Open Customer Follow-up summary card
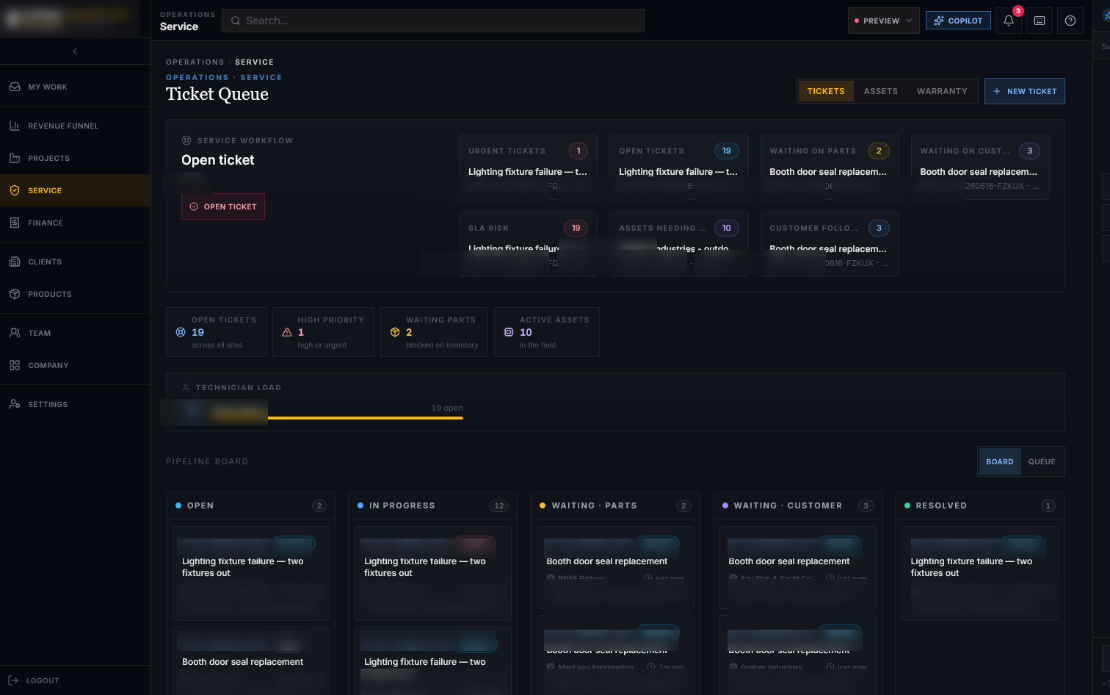 pyautogui.click(x=829, y=243)
